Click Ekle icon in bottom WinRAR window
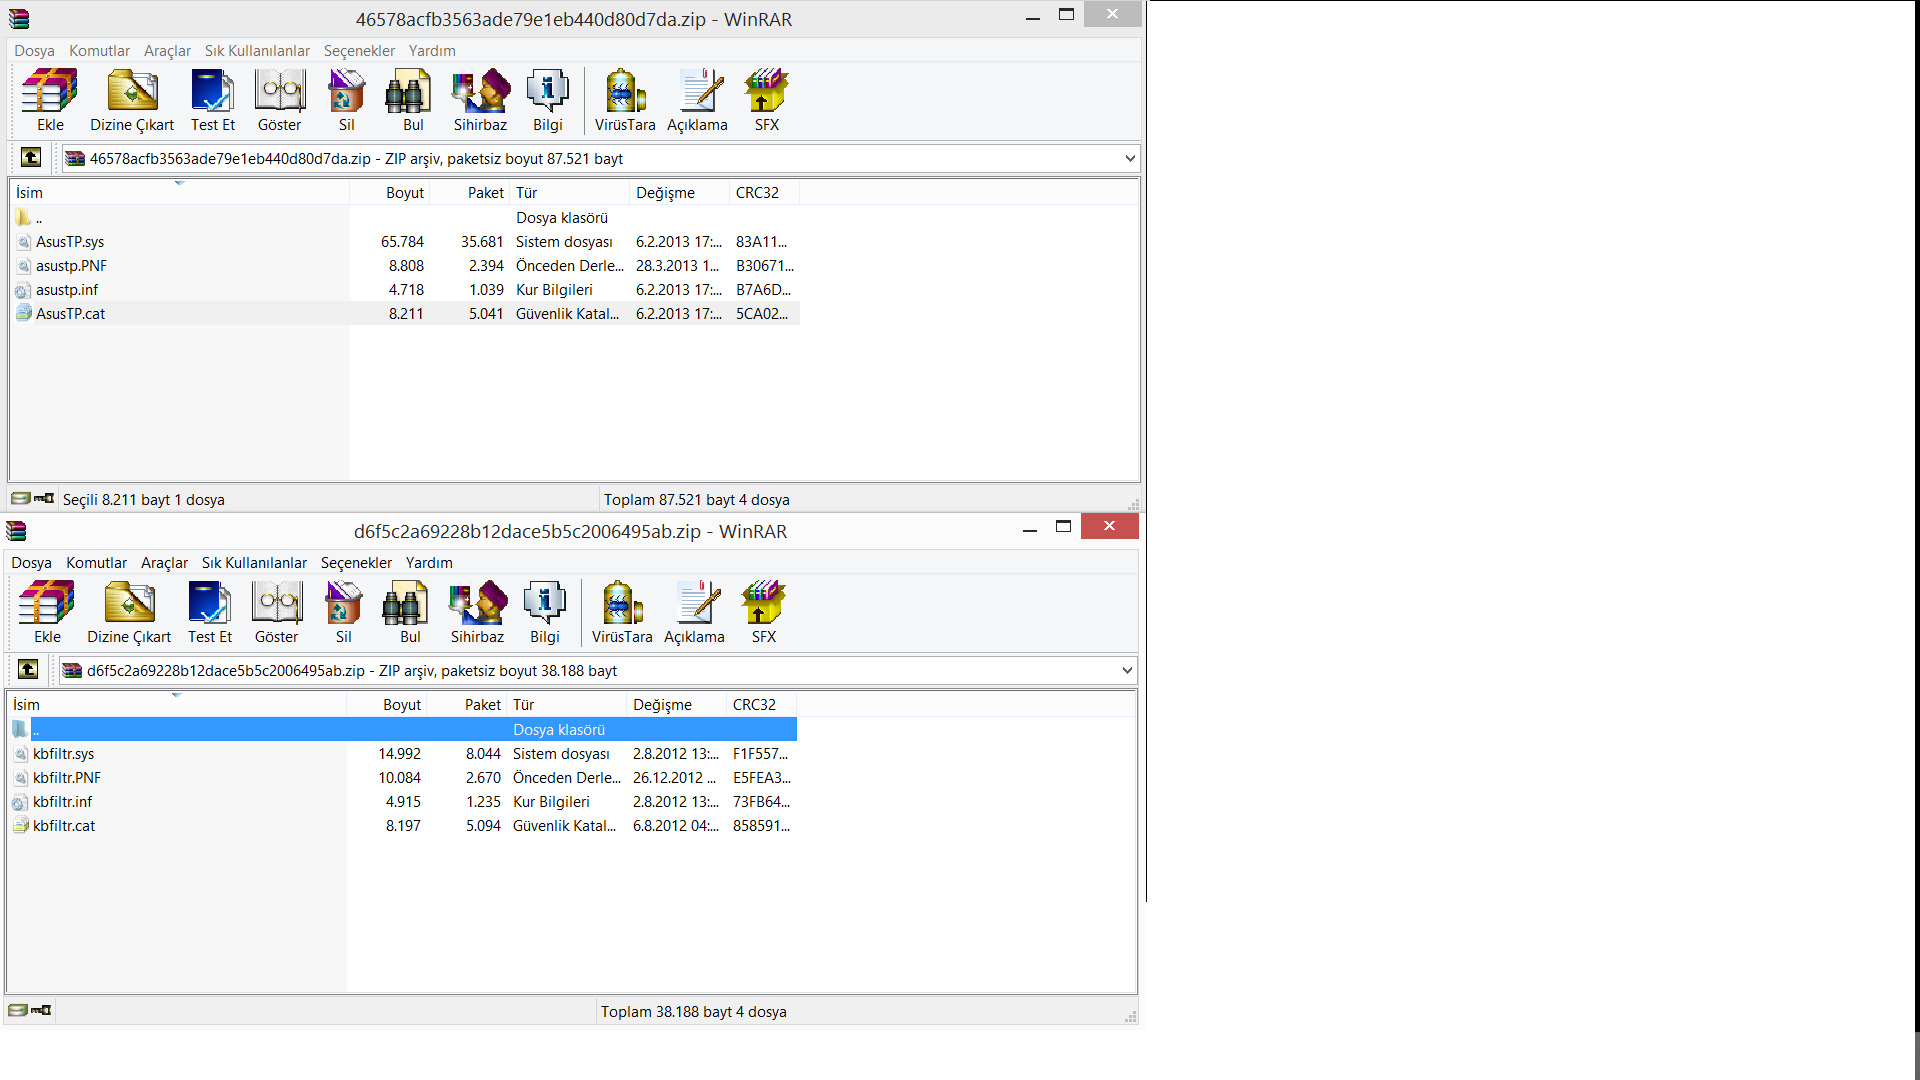The height and width of the screenshot is (1080, 1920). [47, 612]
